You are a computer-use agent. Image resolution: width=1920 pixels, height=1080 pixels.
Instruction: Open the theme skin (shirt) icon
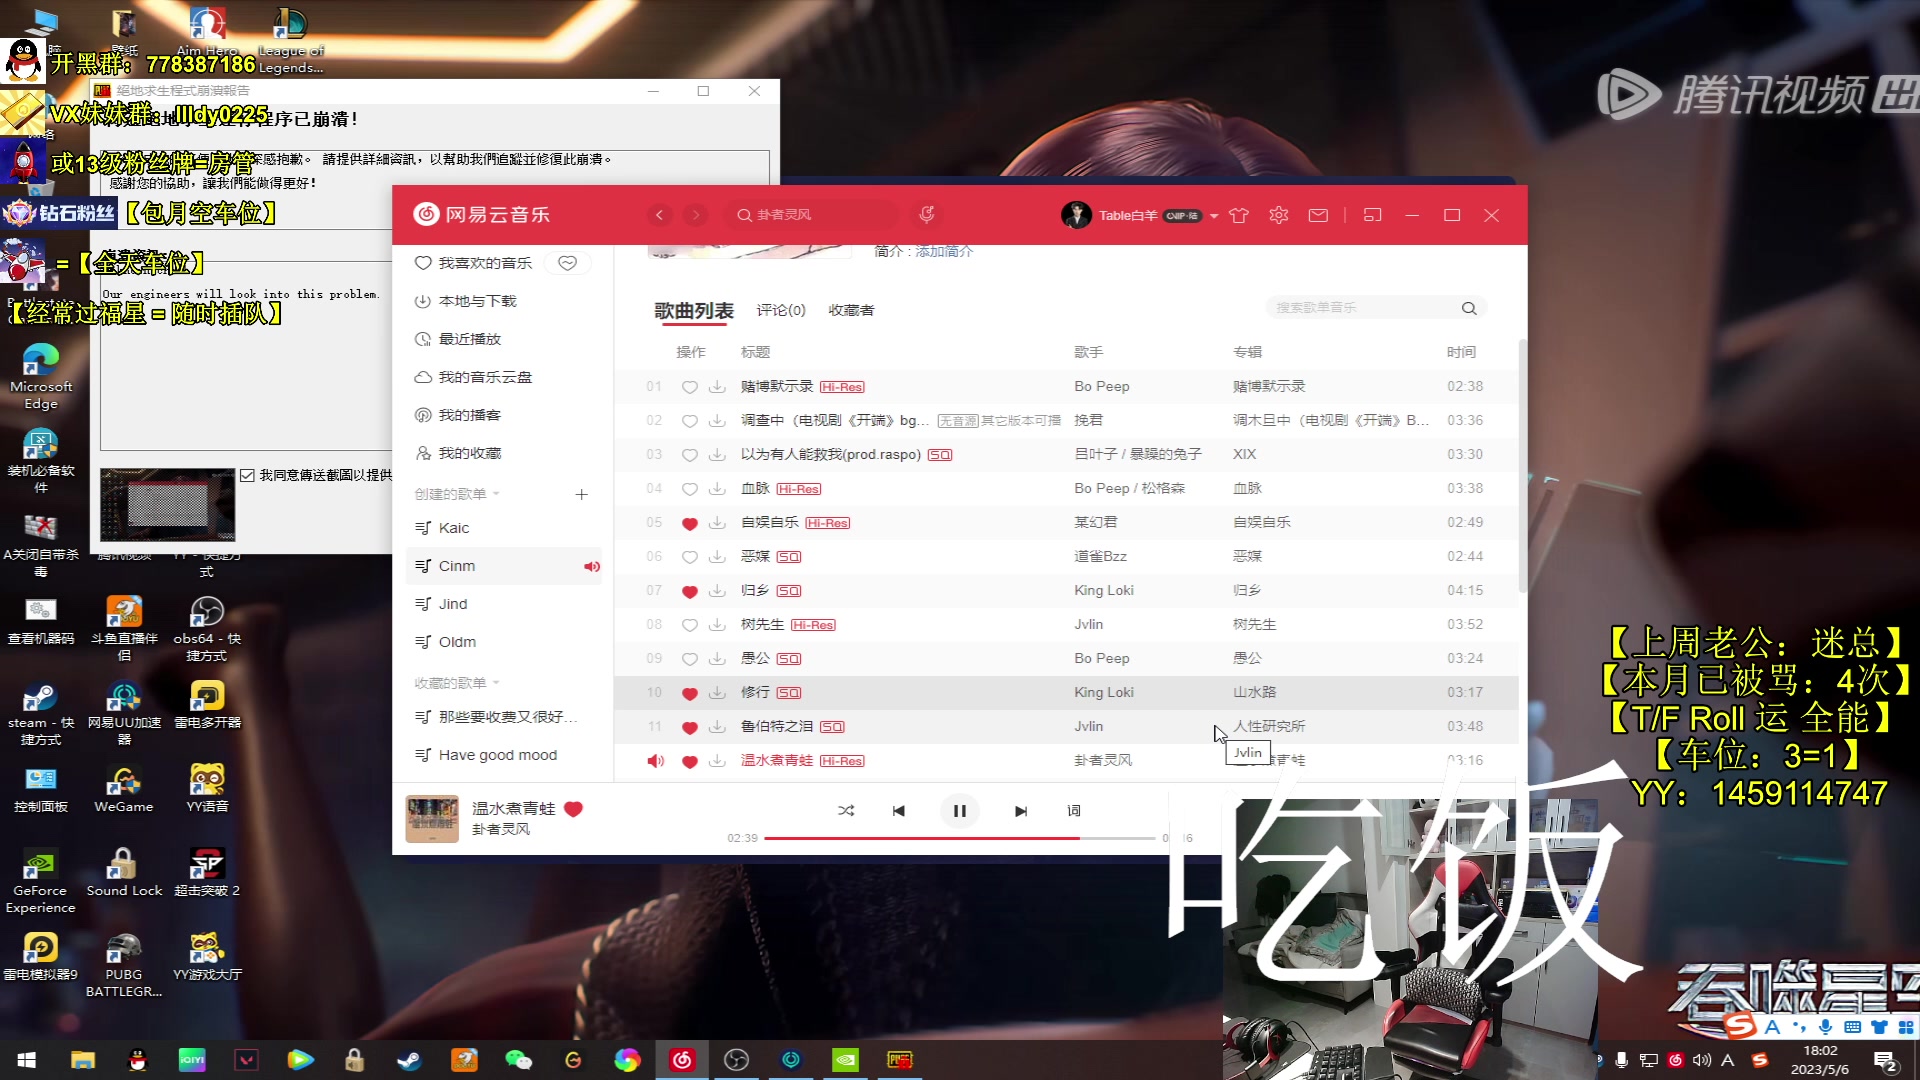[1238, 215]
